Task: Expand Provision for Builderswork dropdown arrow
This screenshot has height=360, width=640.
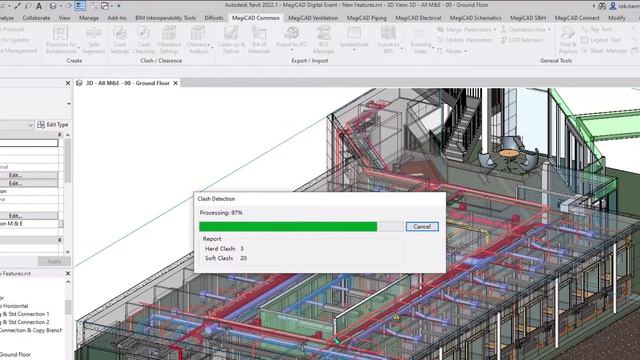Action: coord(78,48)
